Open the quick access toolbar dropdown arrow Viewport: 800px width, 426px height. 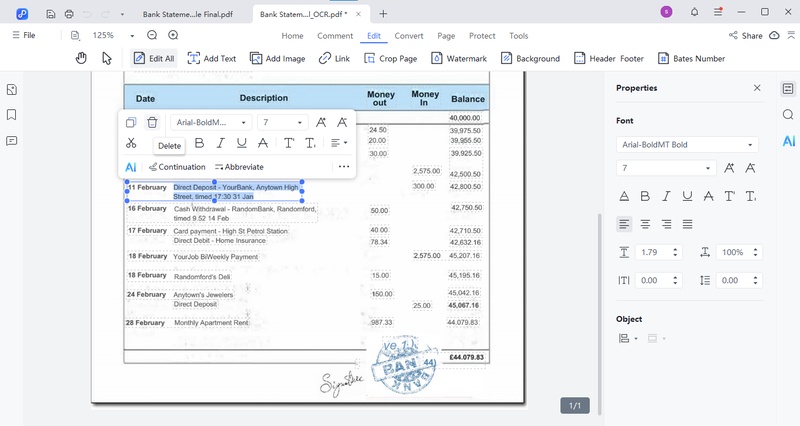coord(122,14)
